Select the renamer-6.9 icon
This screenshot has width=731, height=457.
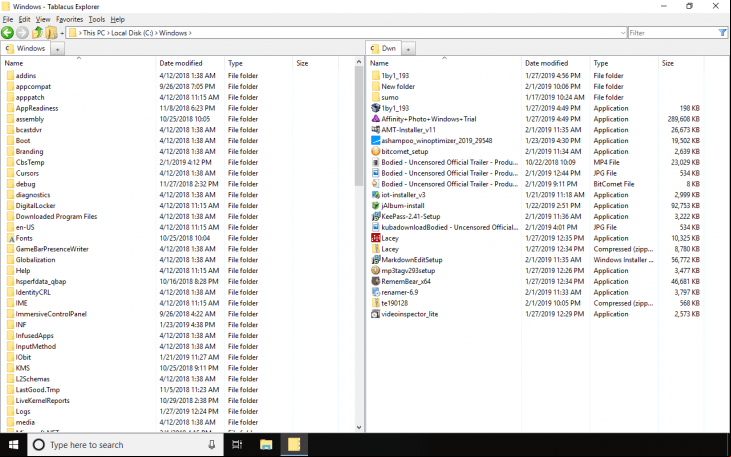pyautogui.click(x=375, y=292)
